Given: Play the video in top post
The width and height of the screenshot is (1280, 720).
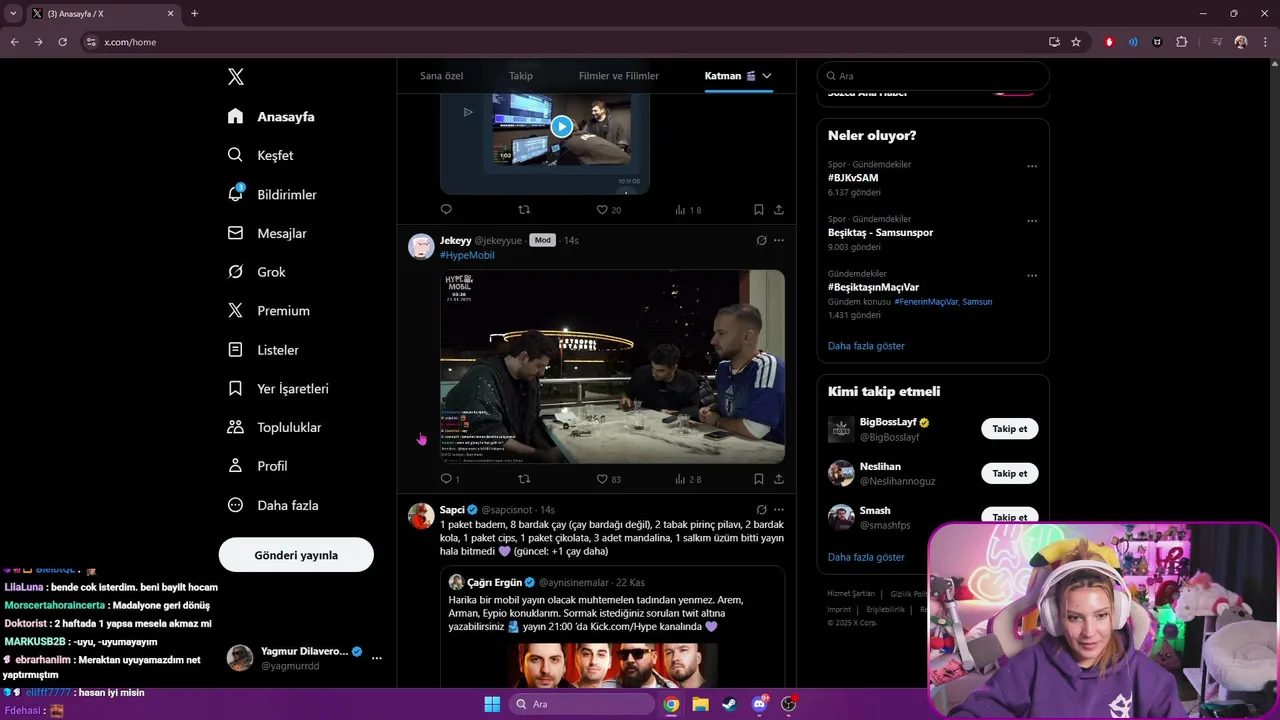Looking at the screenshot, I should click(x=562, y=126).
